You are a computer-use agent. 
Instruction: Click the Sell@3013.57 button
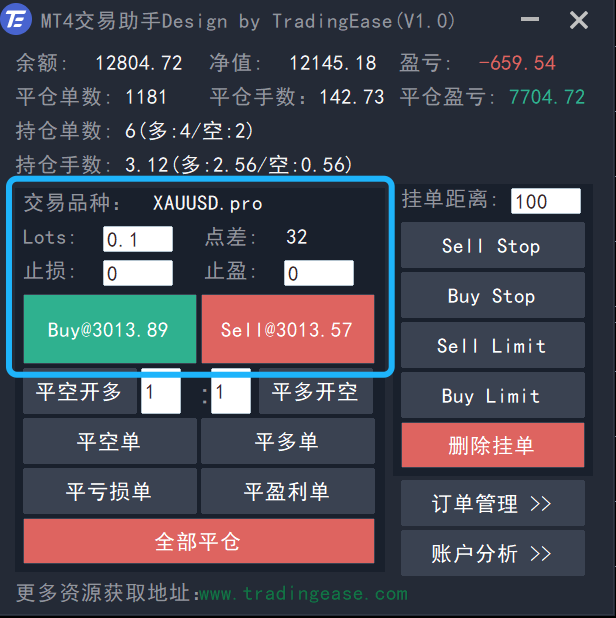coord(288,329)
